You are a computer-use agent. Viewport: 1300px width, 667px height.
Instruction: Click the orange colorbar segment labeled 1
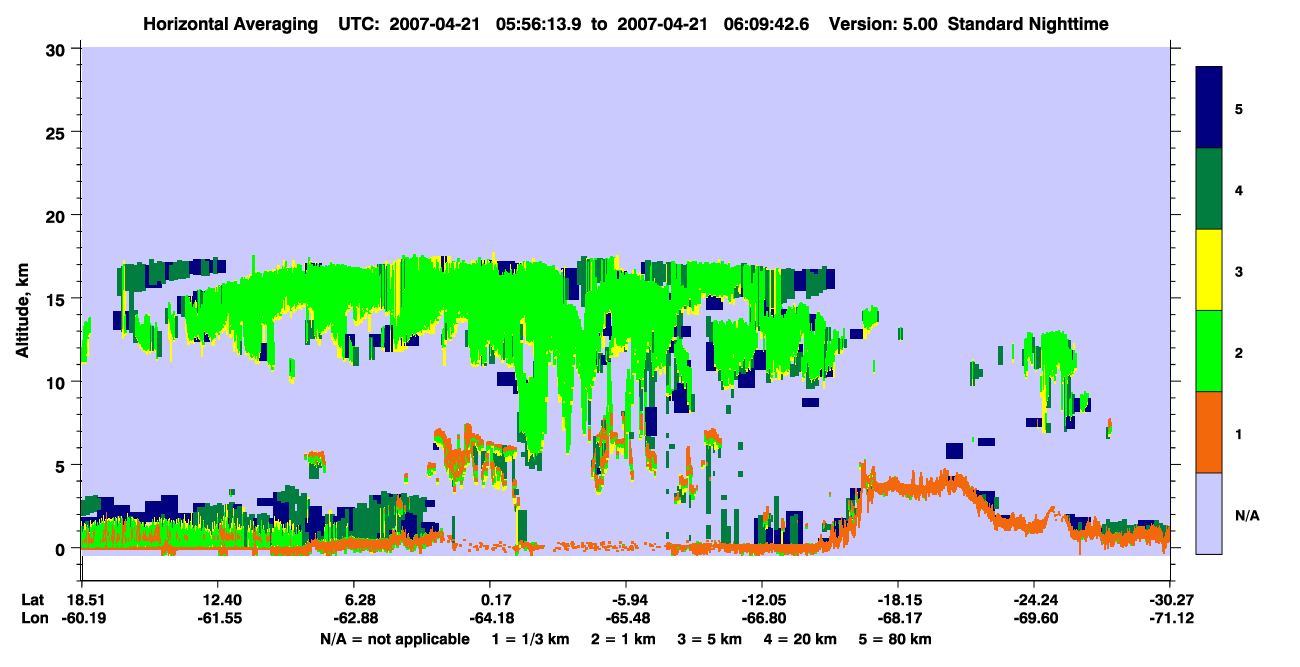(1209, 432)
